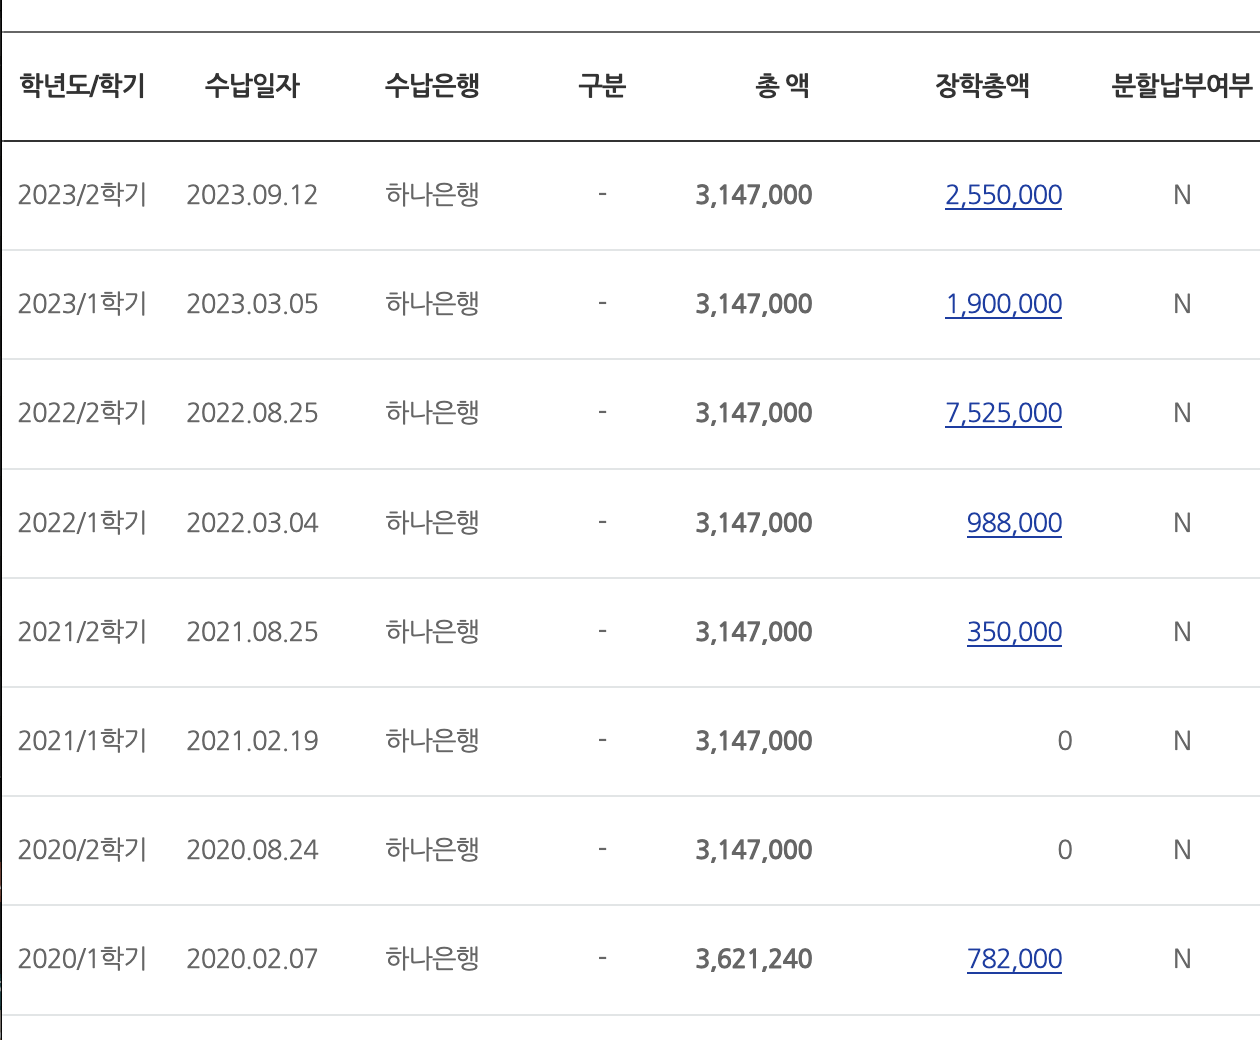Click the 학년도/학기 column header

[82, 86]
